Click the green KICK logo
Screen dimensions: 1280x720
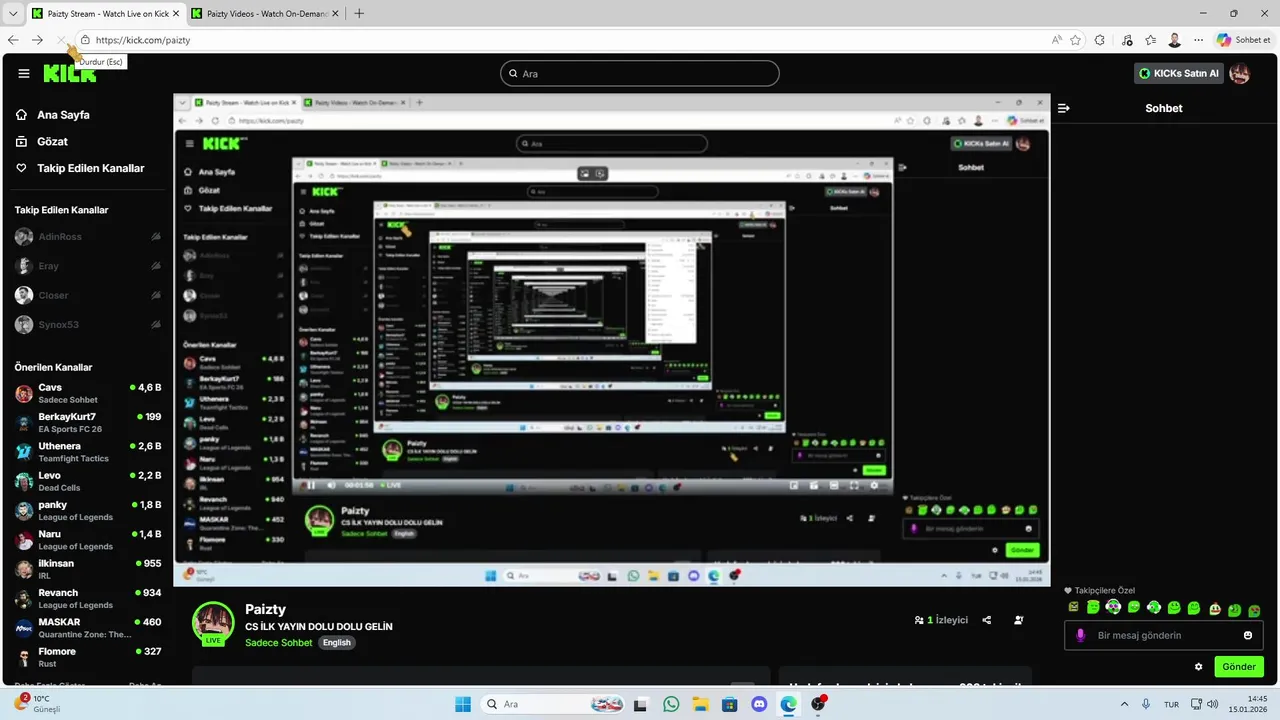(x=70, y=73)
